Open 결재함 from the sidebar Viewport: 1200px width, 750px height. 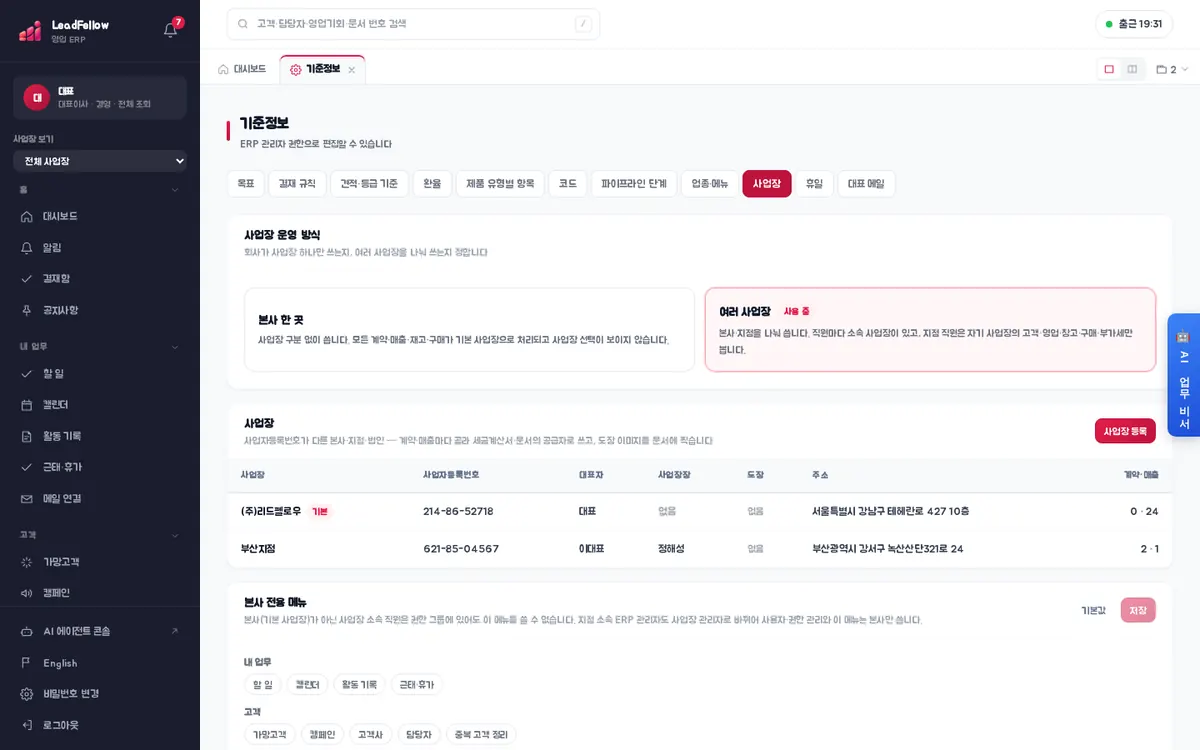point(100,278)
